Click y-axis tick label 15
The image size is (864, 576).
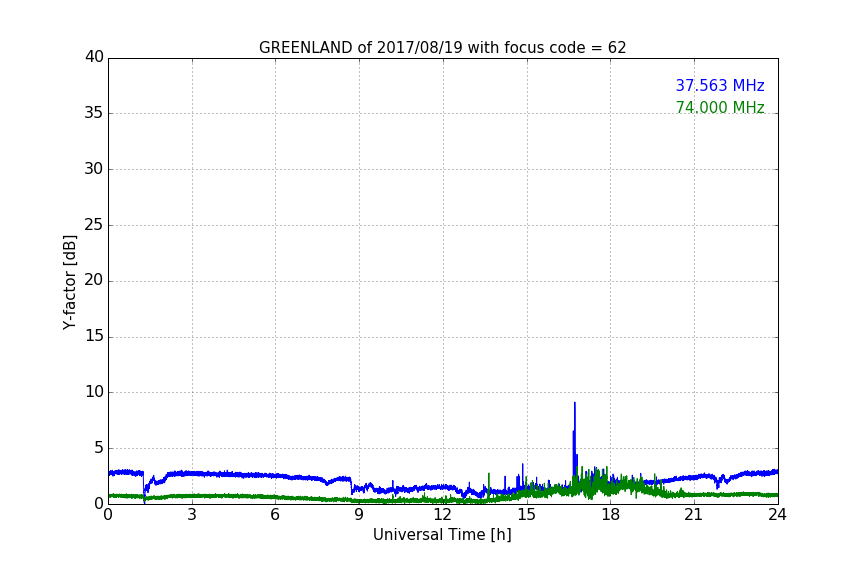pos(94,336)
